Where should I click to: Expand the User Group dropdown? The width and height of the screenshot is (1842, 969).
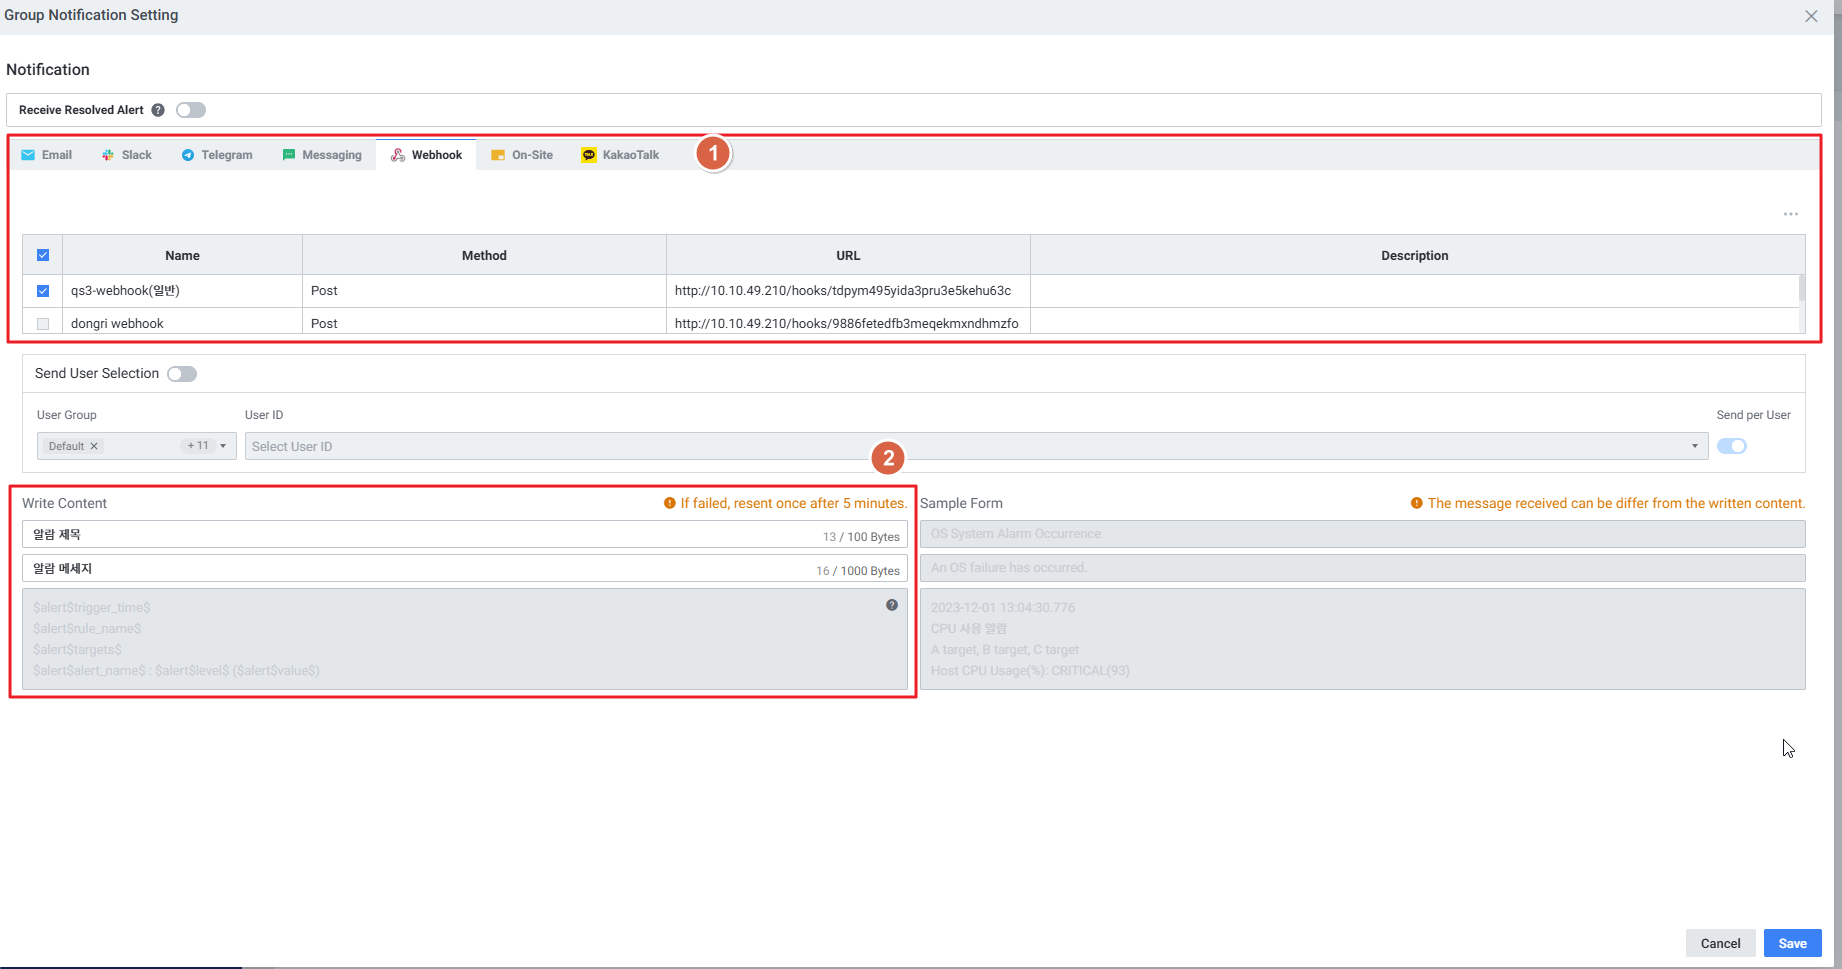point(223,446)
